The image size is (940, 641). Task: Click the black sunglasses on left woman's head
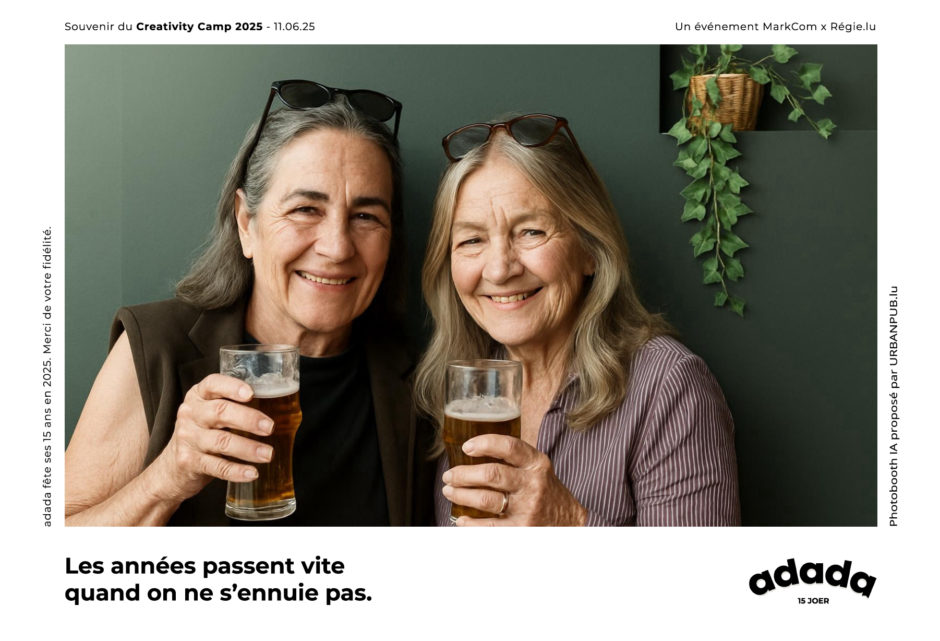point(333,102)
